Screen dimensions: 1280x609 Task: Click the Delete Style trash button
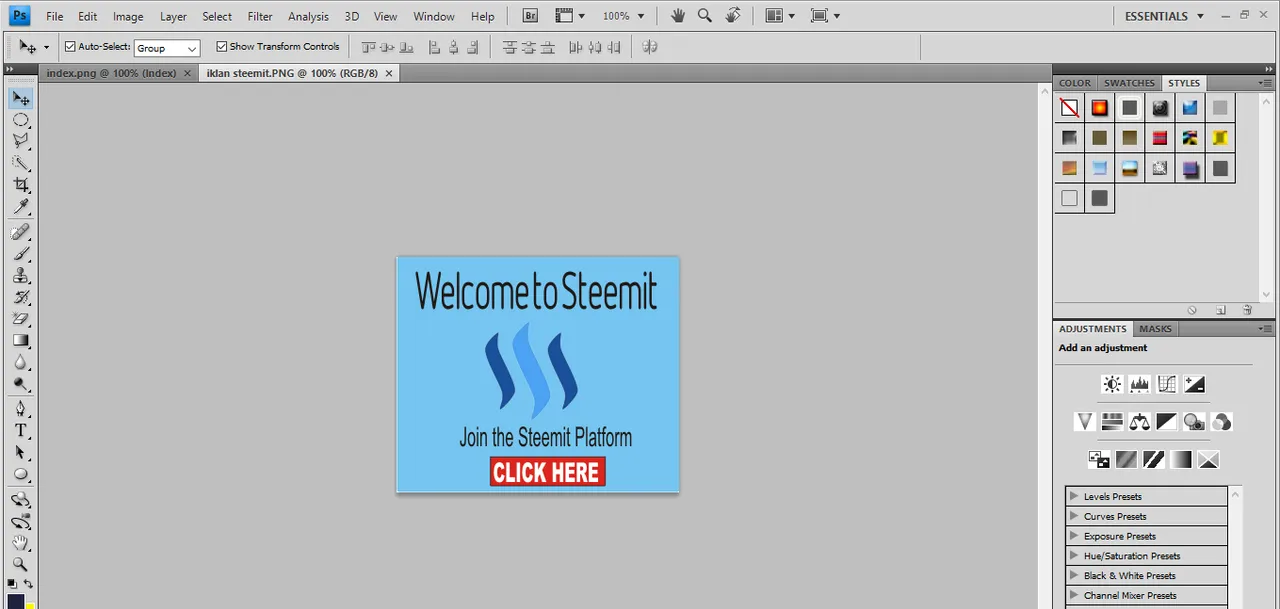(x=1247, y=310)
